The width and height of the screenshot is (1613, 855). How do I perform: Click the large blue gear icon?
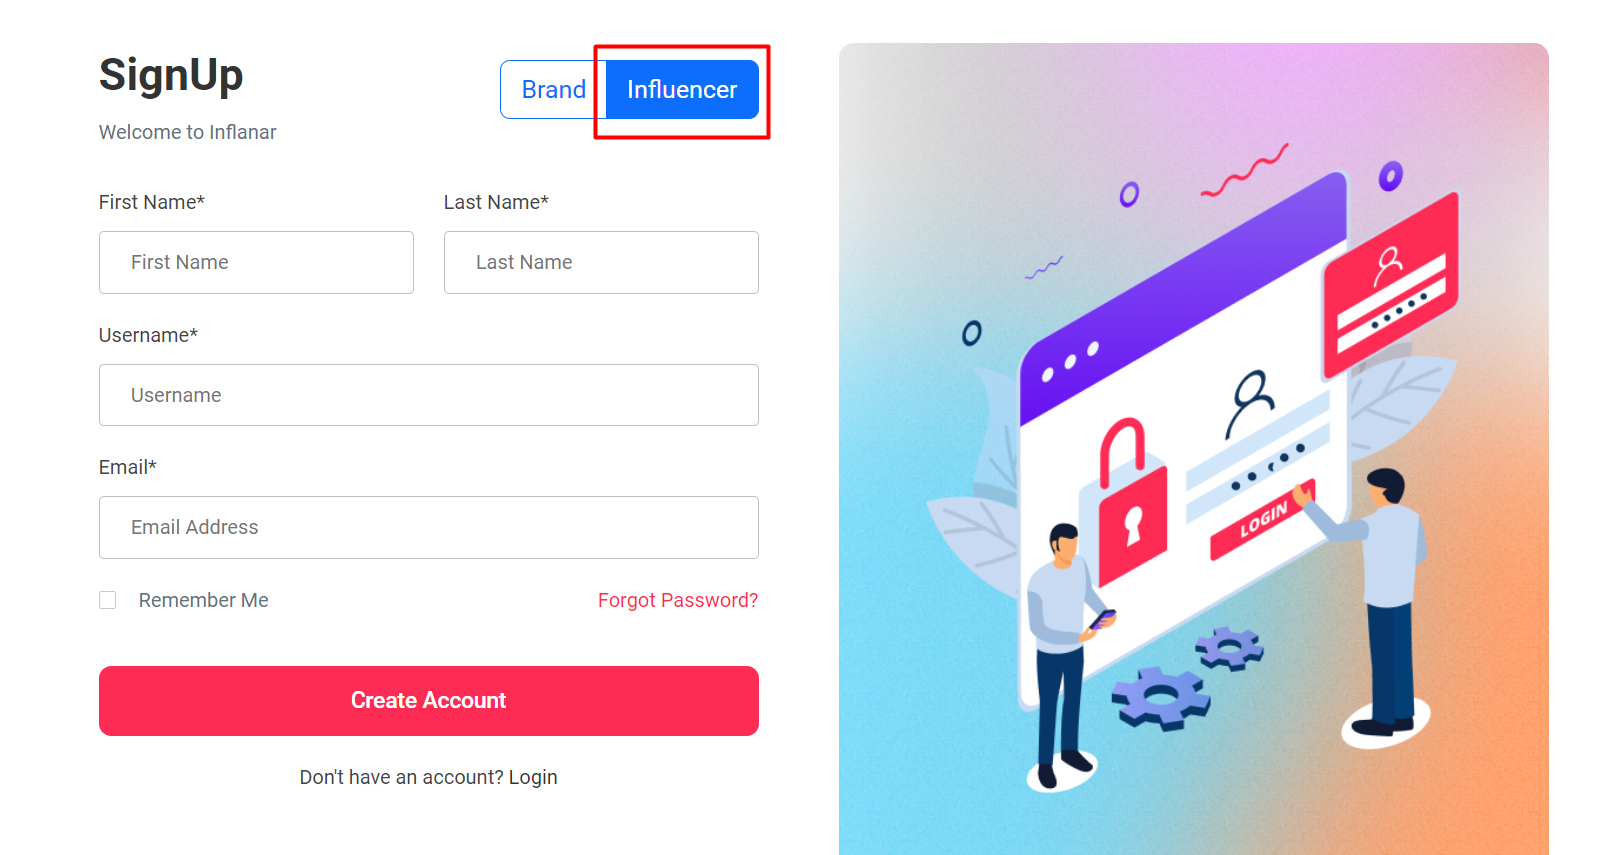click(1161, 697)
